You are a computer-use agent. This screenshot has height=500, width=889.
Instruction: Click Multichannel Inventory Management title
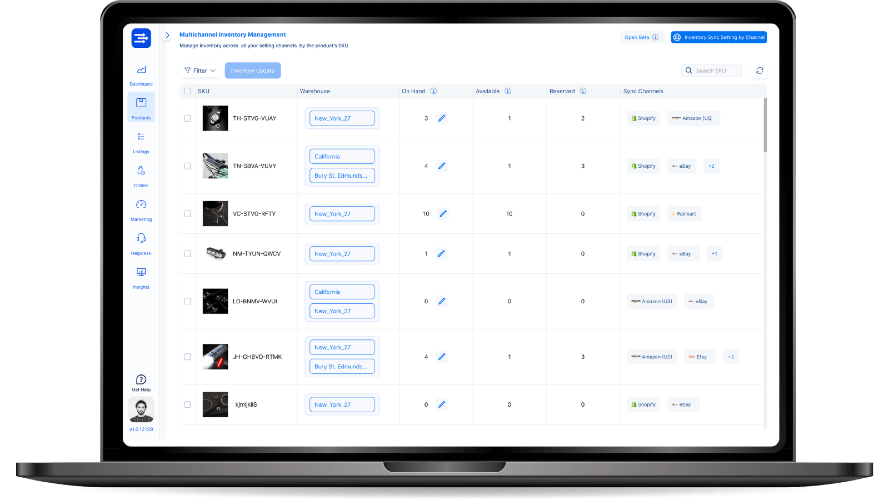click(232, 35)
